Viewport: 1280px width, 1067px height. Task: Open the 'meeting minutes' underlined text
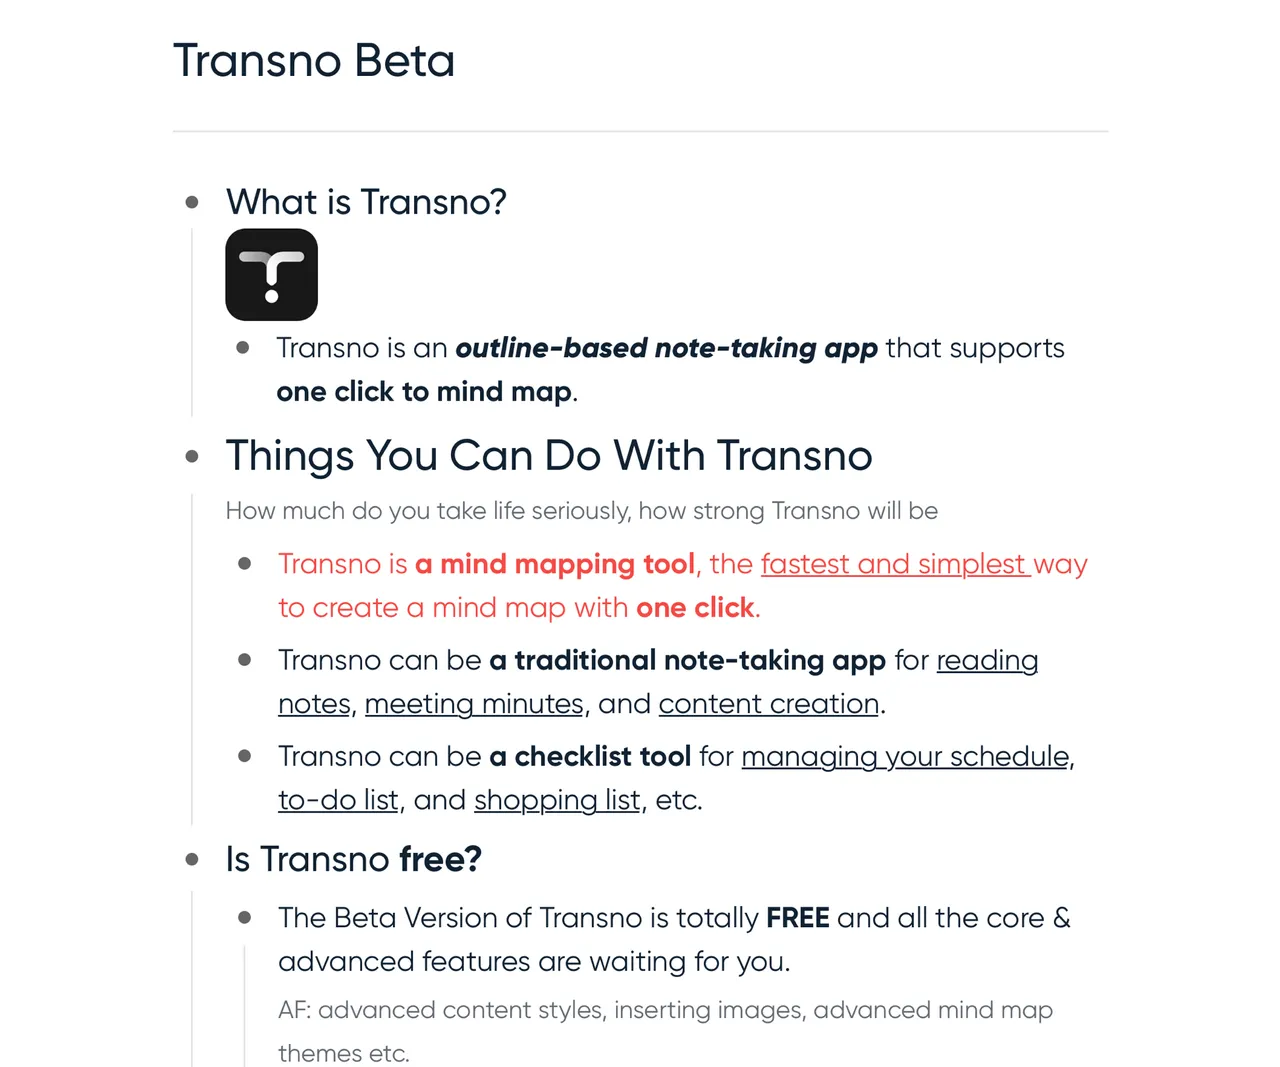click(474, 704)
